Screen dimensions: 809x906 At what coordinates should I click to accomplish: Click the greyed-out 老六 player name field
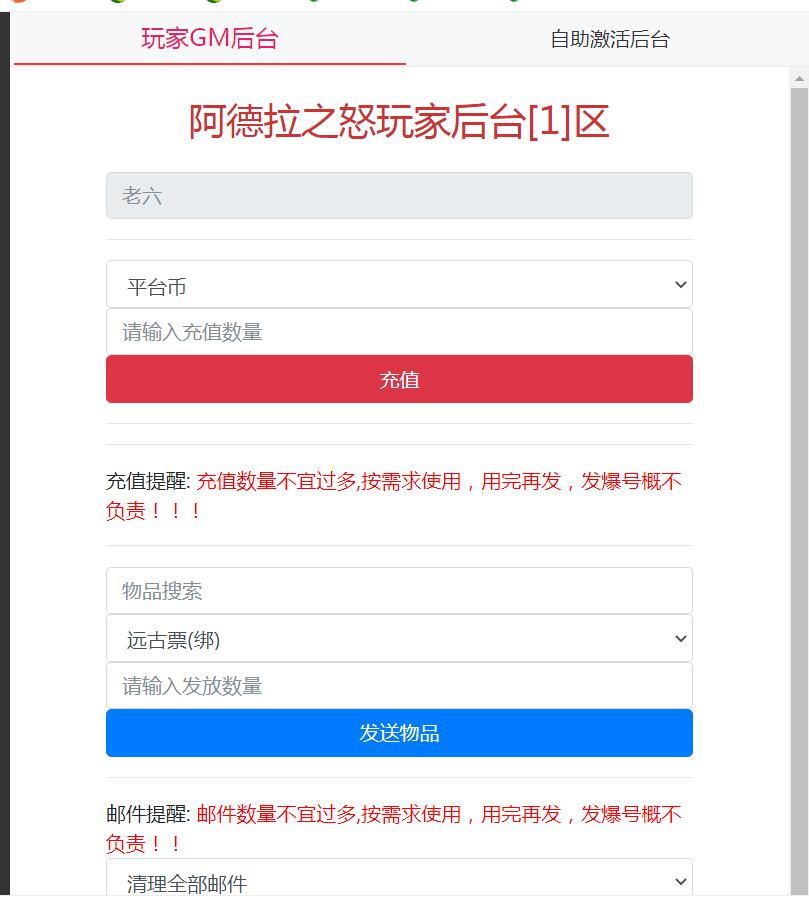[399, 196]
